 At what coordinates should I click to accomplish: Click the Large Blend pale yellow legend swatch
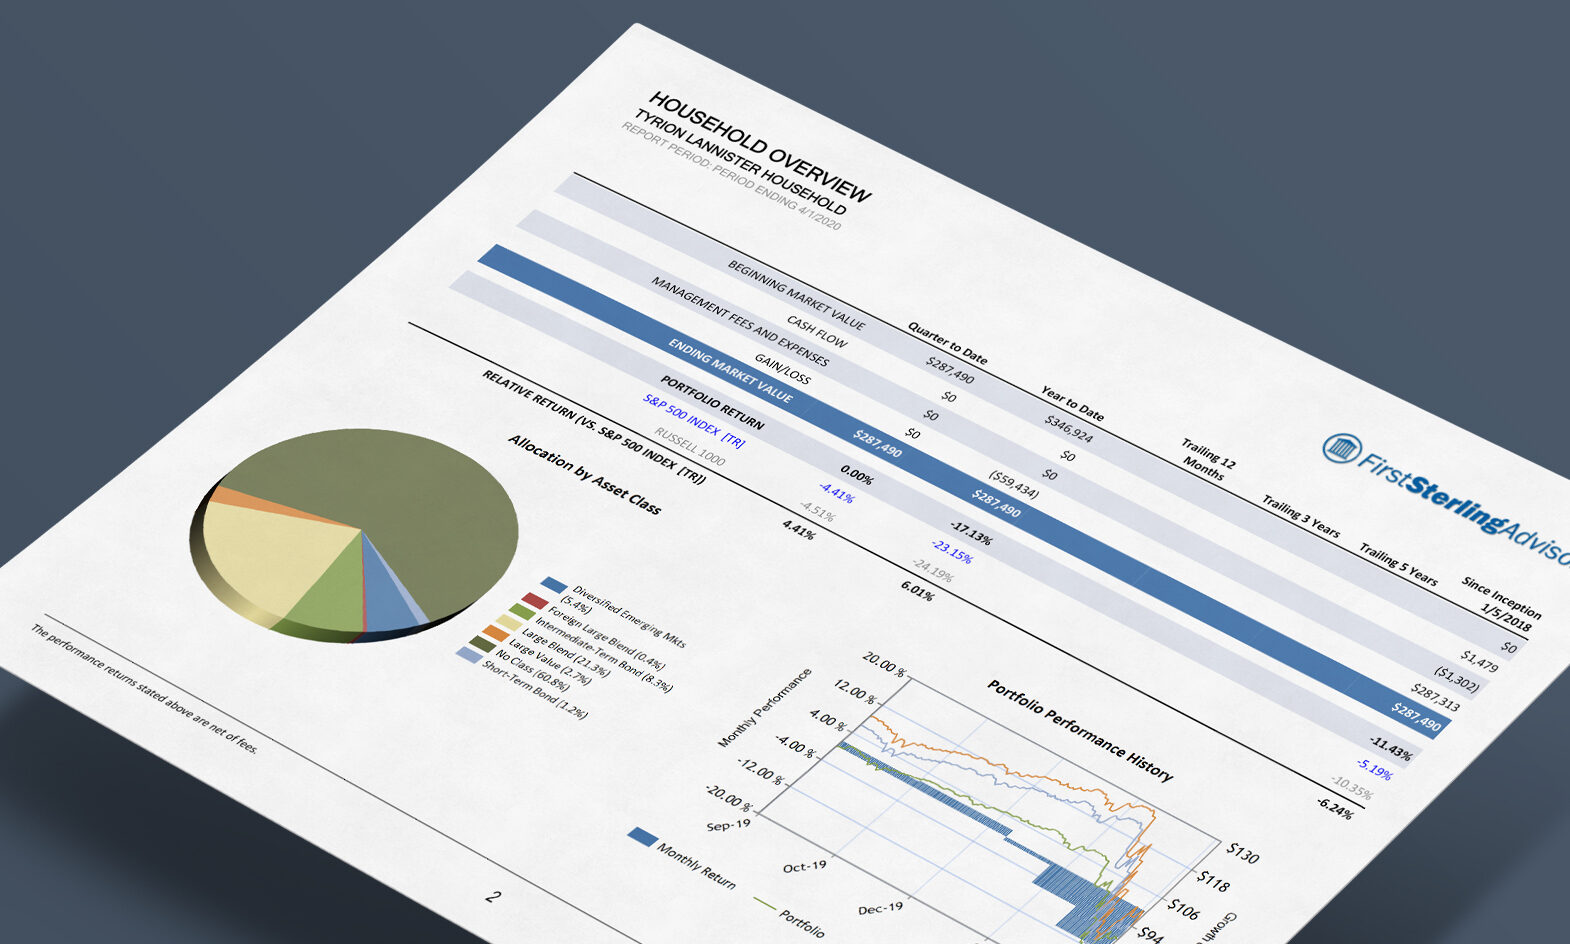(x=508, y=623)
